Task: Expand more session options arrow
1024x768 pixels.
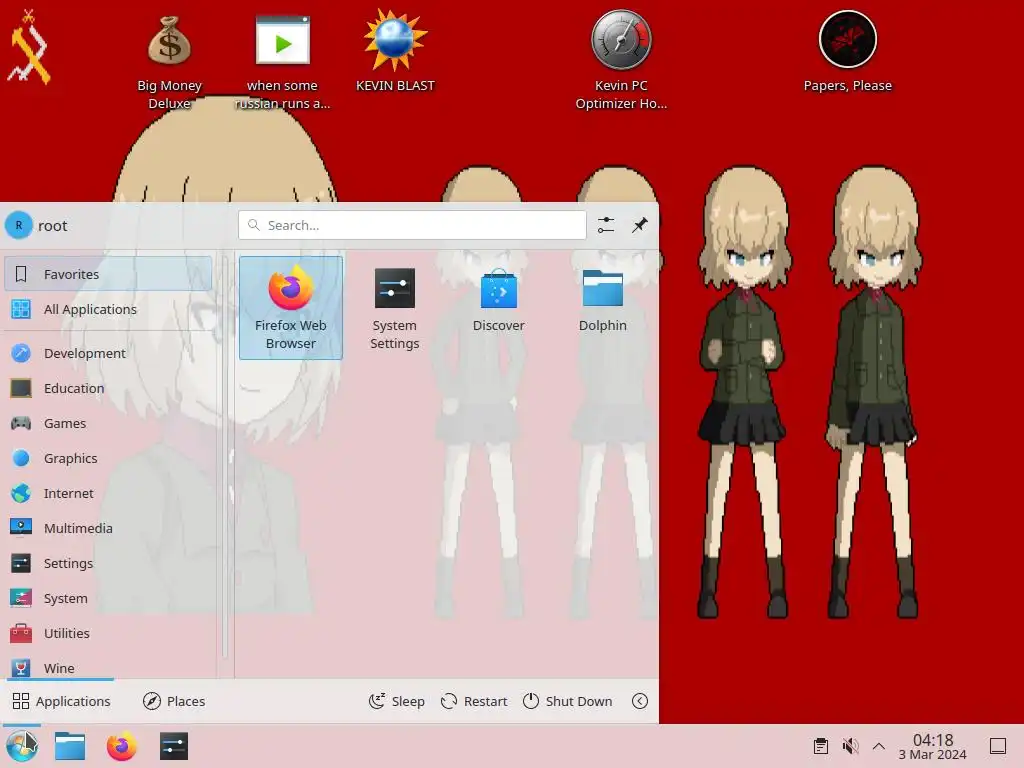Action: coord(640,701)
